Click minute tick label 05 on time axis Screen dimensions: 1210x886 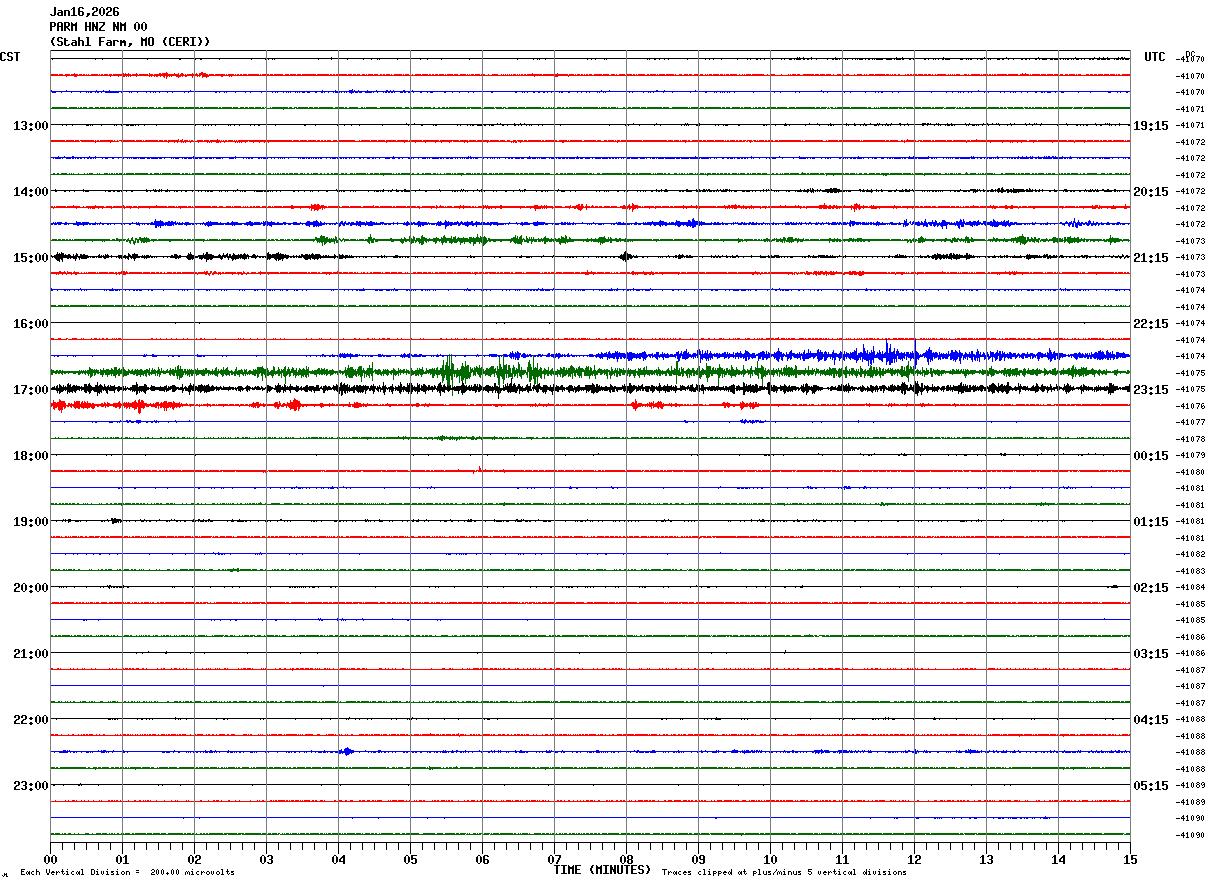coord(410,860)
